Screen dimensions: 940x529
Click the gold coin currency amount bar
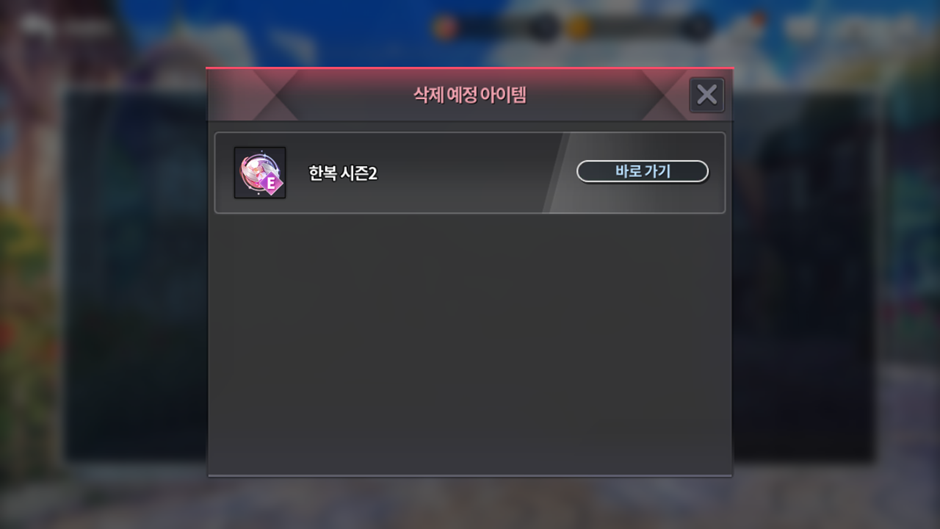click(638, 28)
